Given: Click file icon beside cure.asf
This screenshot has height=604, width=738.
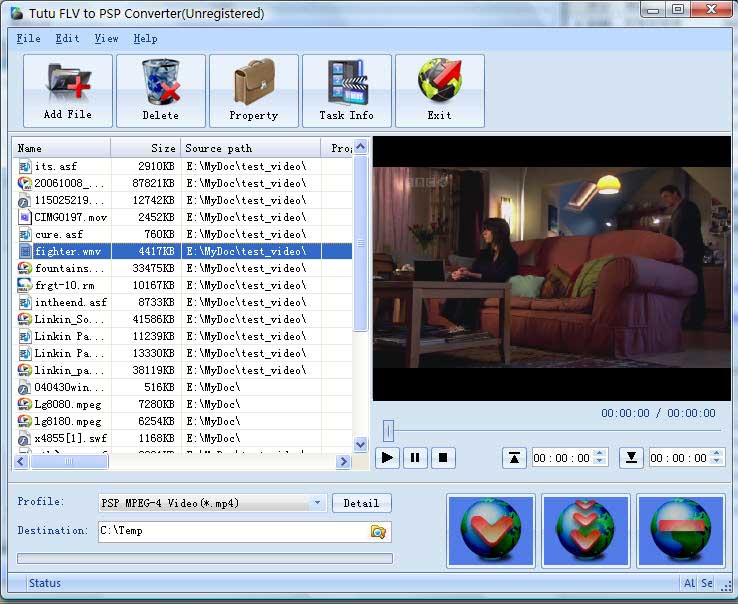Looking at the screenshot, I should tap(24, 234).
